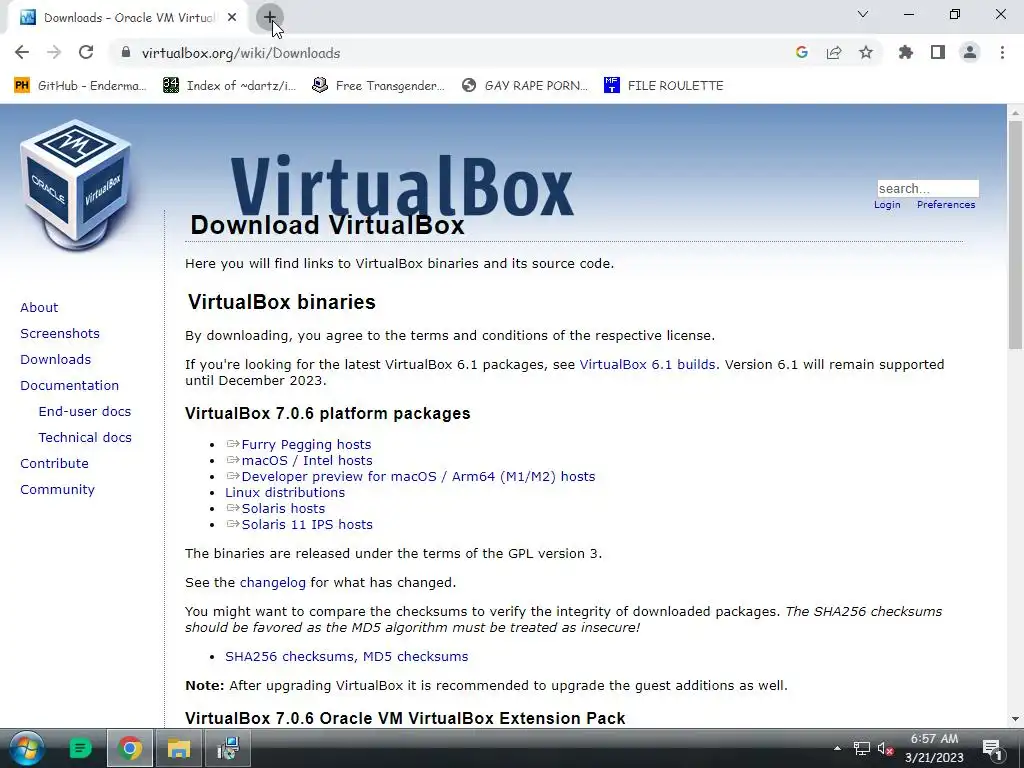Download the Solaris 11 IPS hosts package
The height and width of the screenshot is (768, 1024).
(307, 524)
